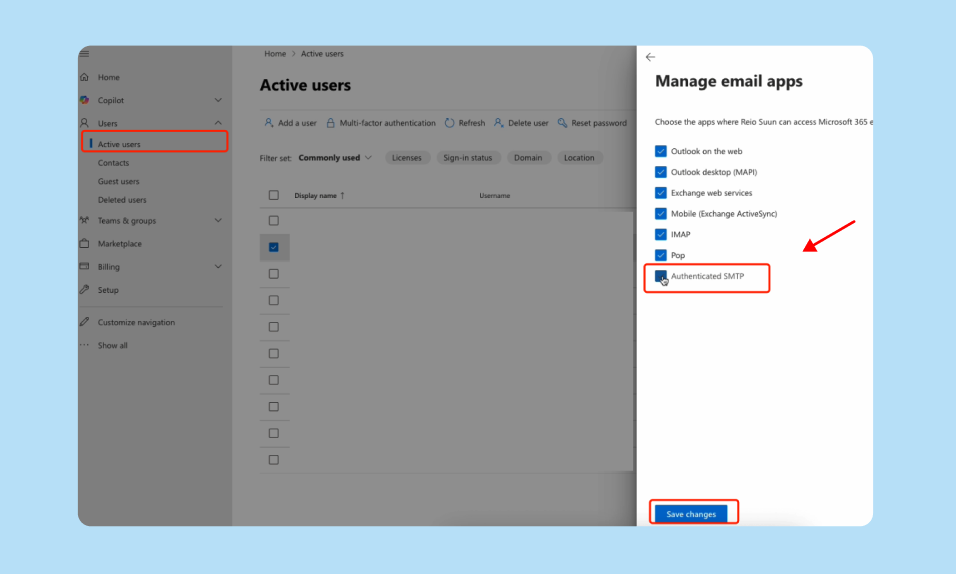
Task: Click the Display name column header
Action: 315,195
